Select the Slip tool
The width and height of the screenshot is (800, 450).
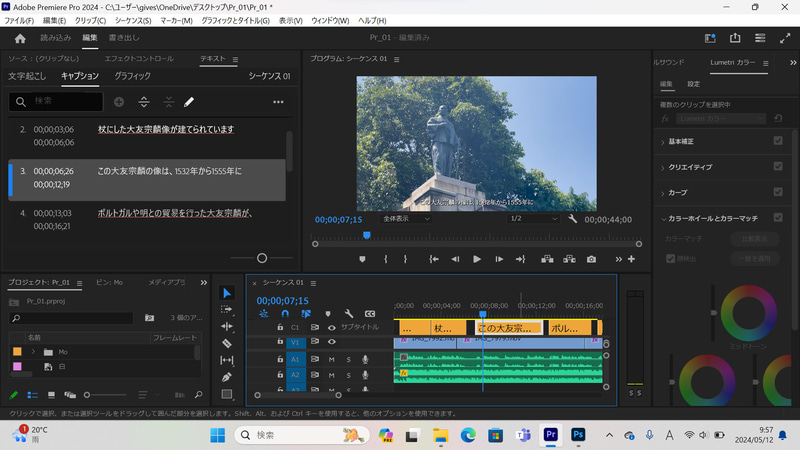[x=227, y=360]
